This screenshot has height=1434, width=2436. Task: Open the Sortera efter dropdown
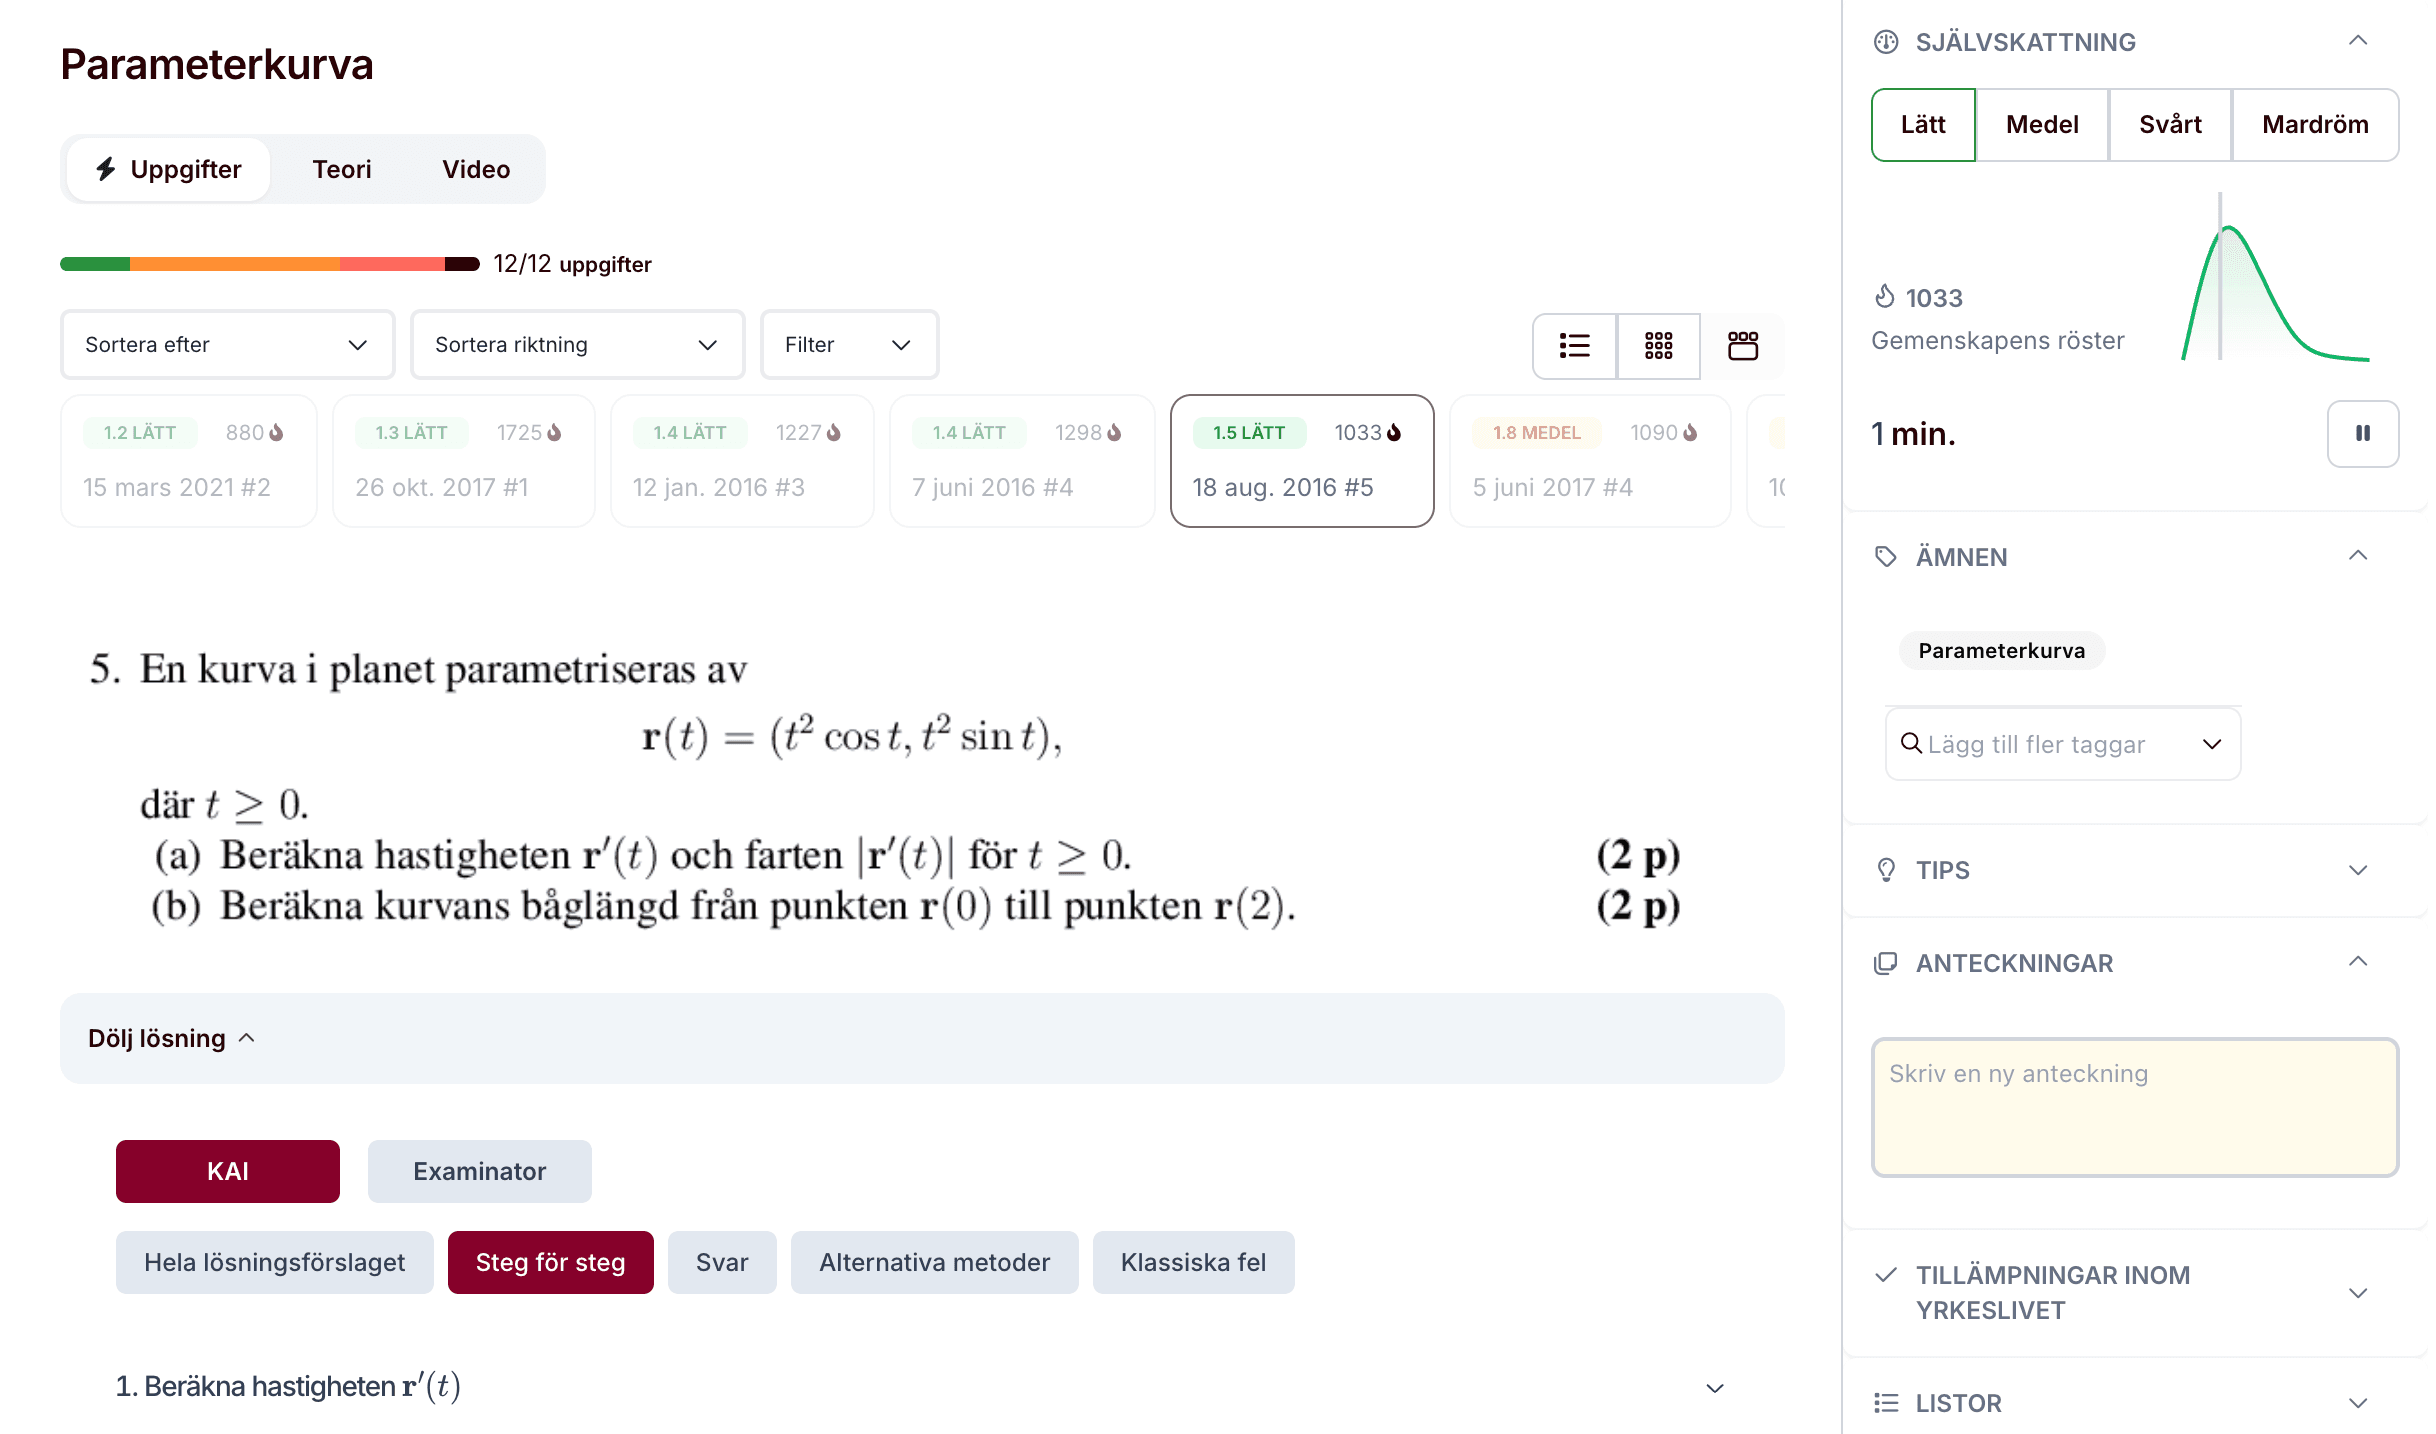(227, 345)
